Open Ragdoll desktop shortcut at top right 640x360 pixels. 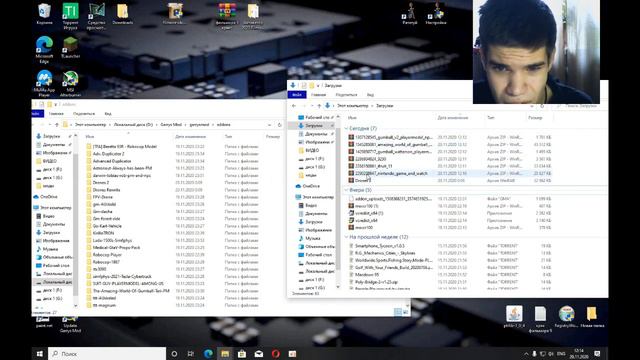[410, 14]
